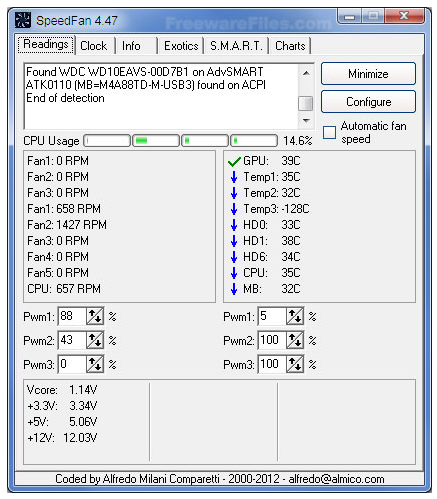Click the blue down arrow beside Temp3
This screenshot has height=499, width=437.
pyautogui.click(x=234, y=209)
